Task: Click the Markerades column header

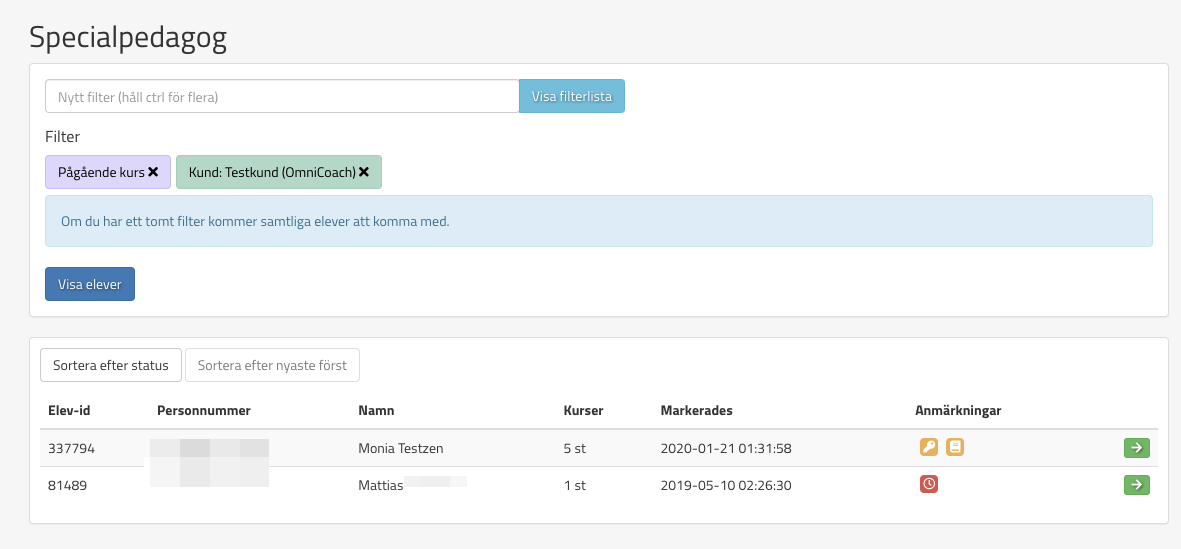Action: click(696, 410)
